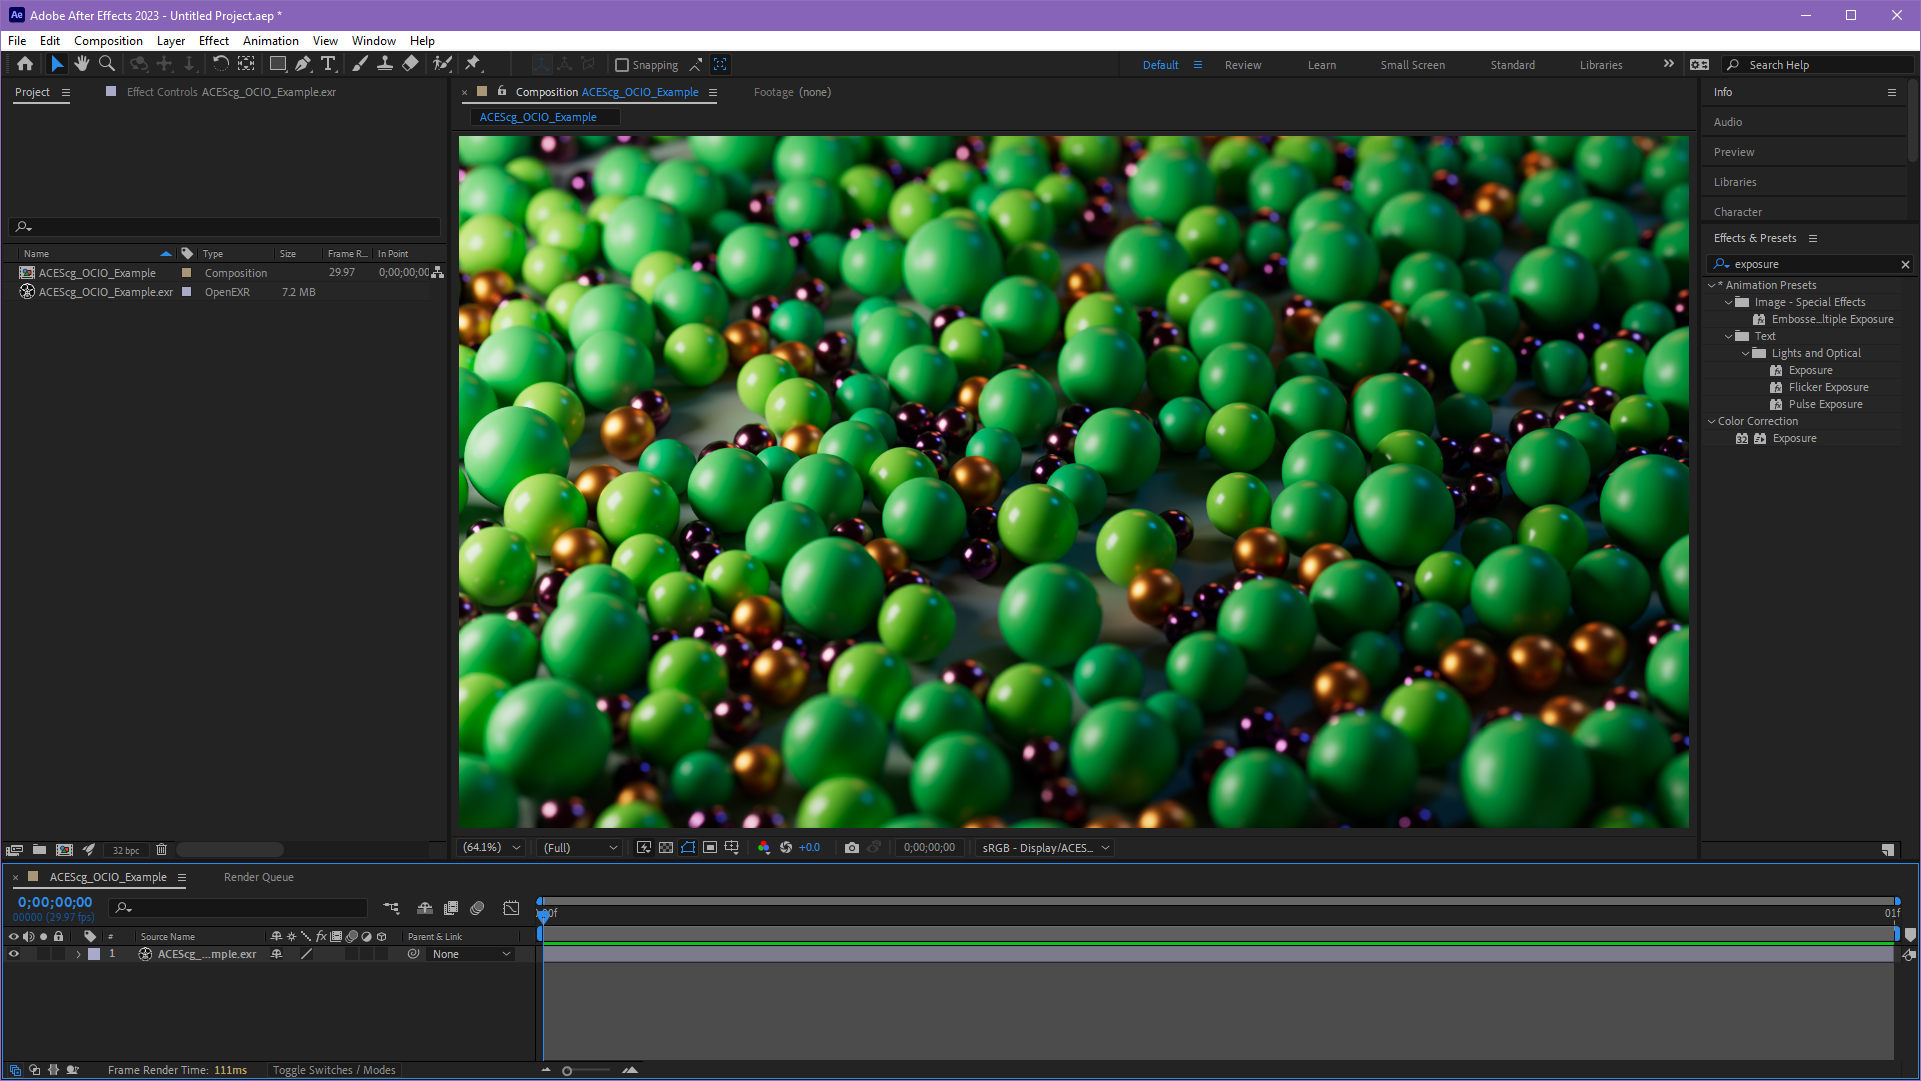Toggle the composition viewer lock icon

coord(502,91)
